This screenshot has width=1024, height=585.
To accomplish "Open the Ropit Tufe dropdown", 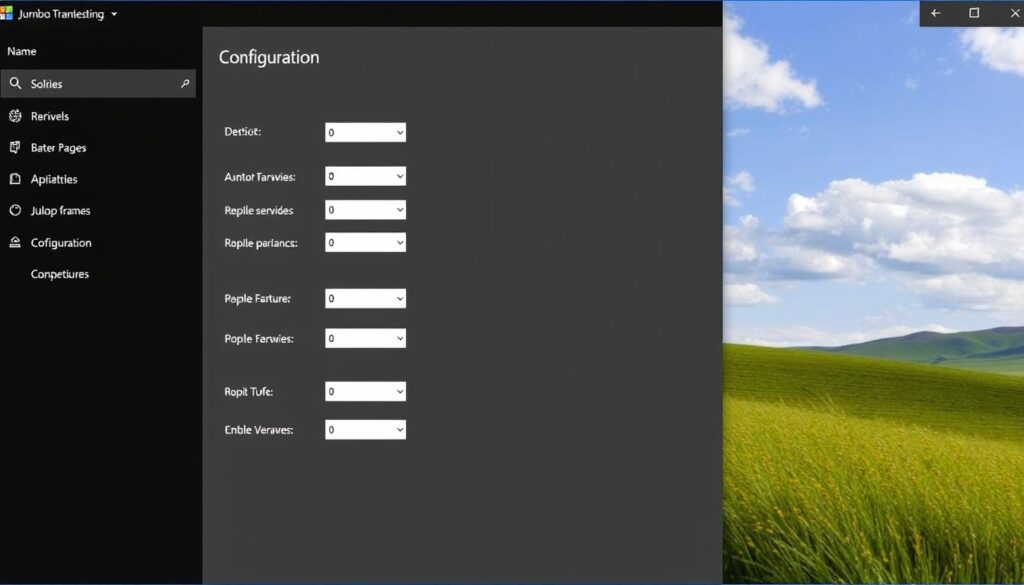I will [x=365, y=392].
